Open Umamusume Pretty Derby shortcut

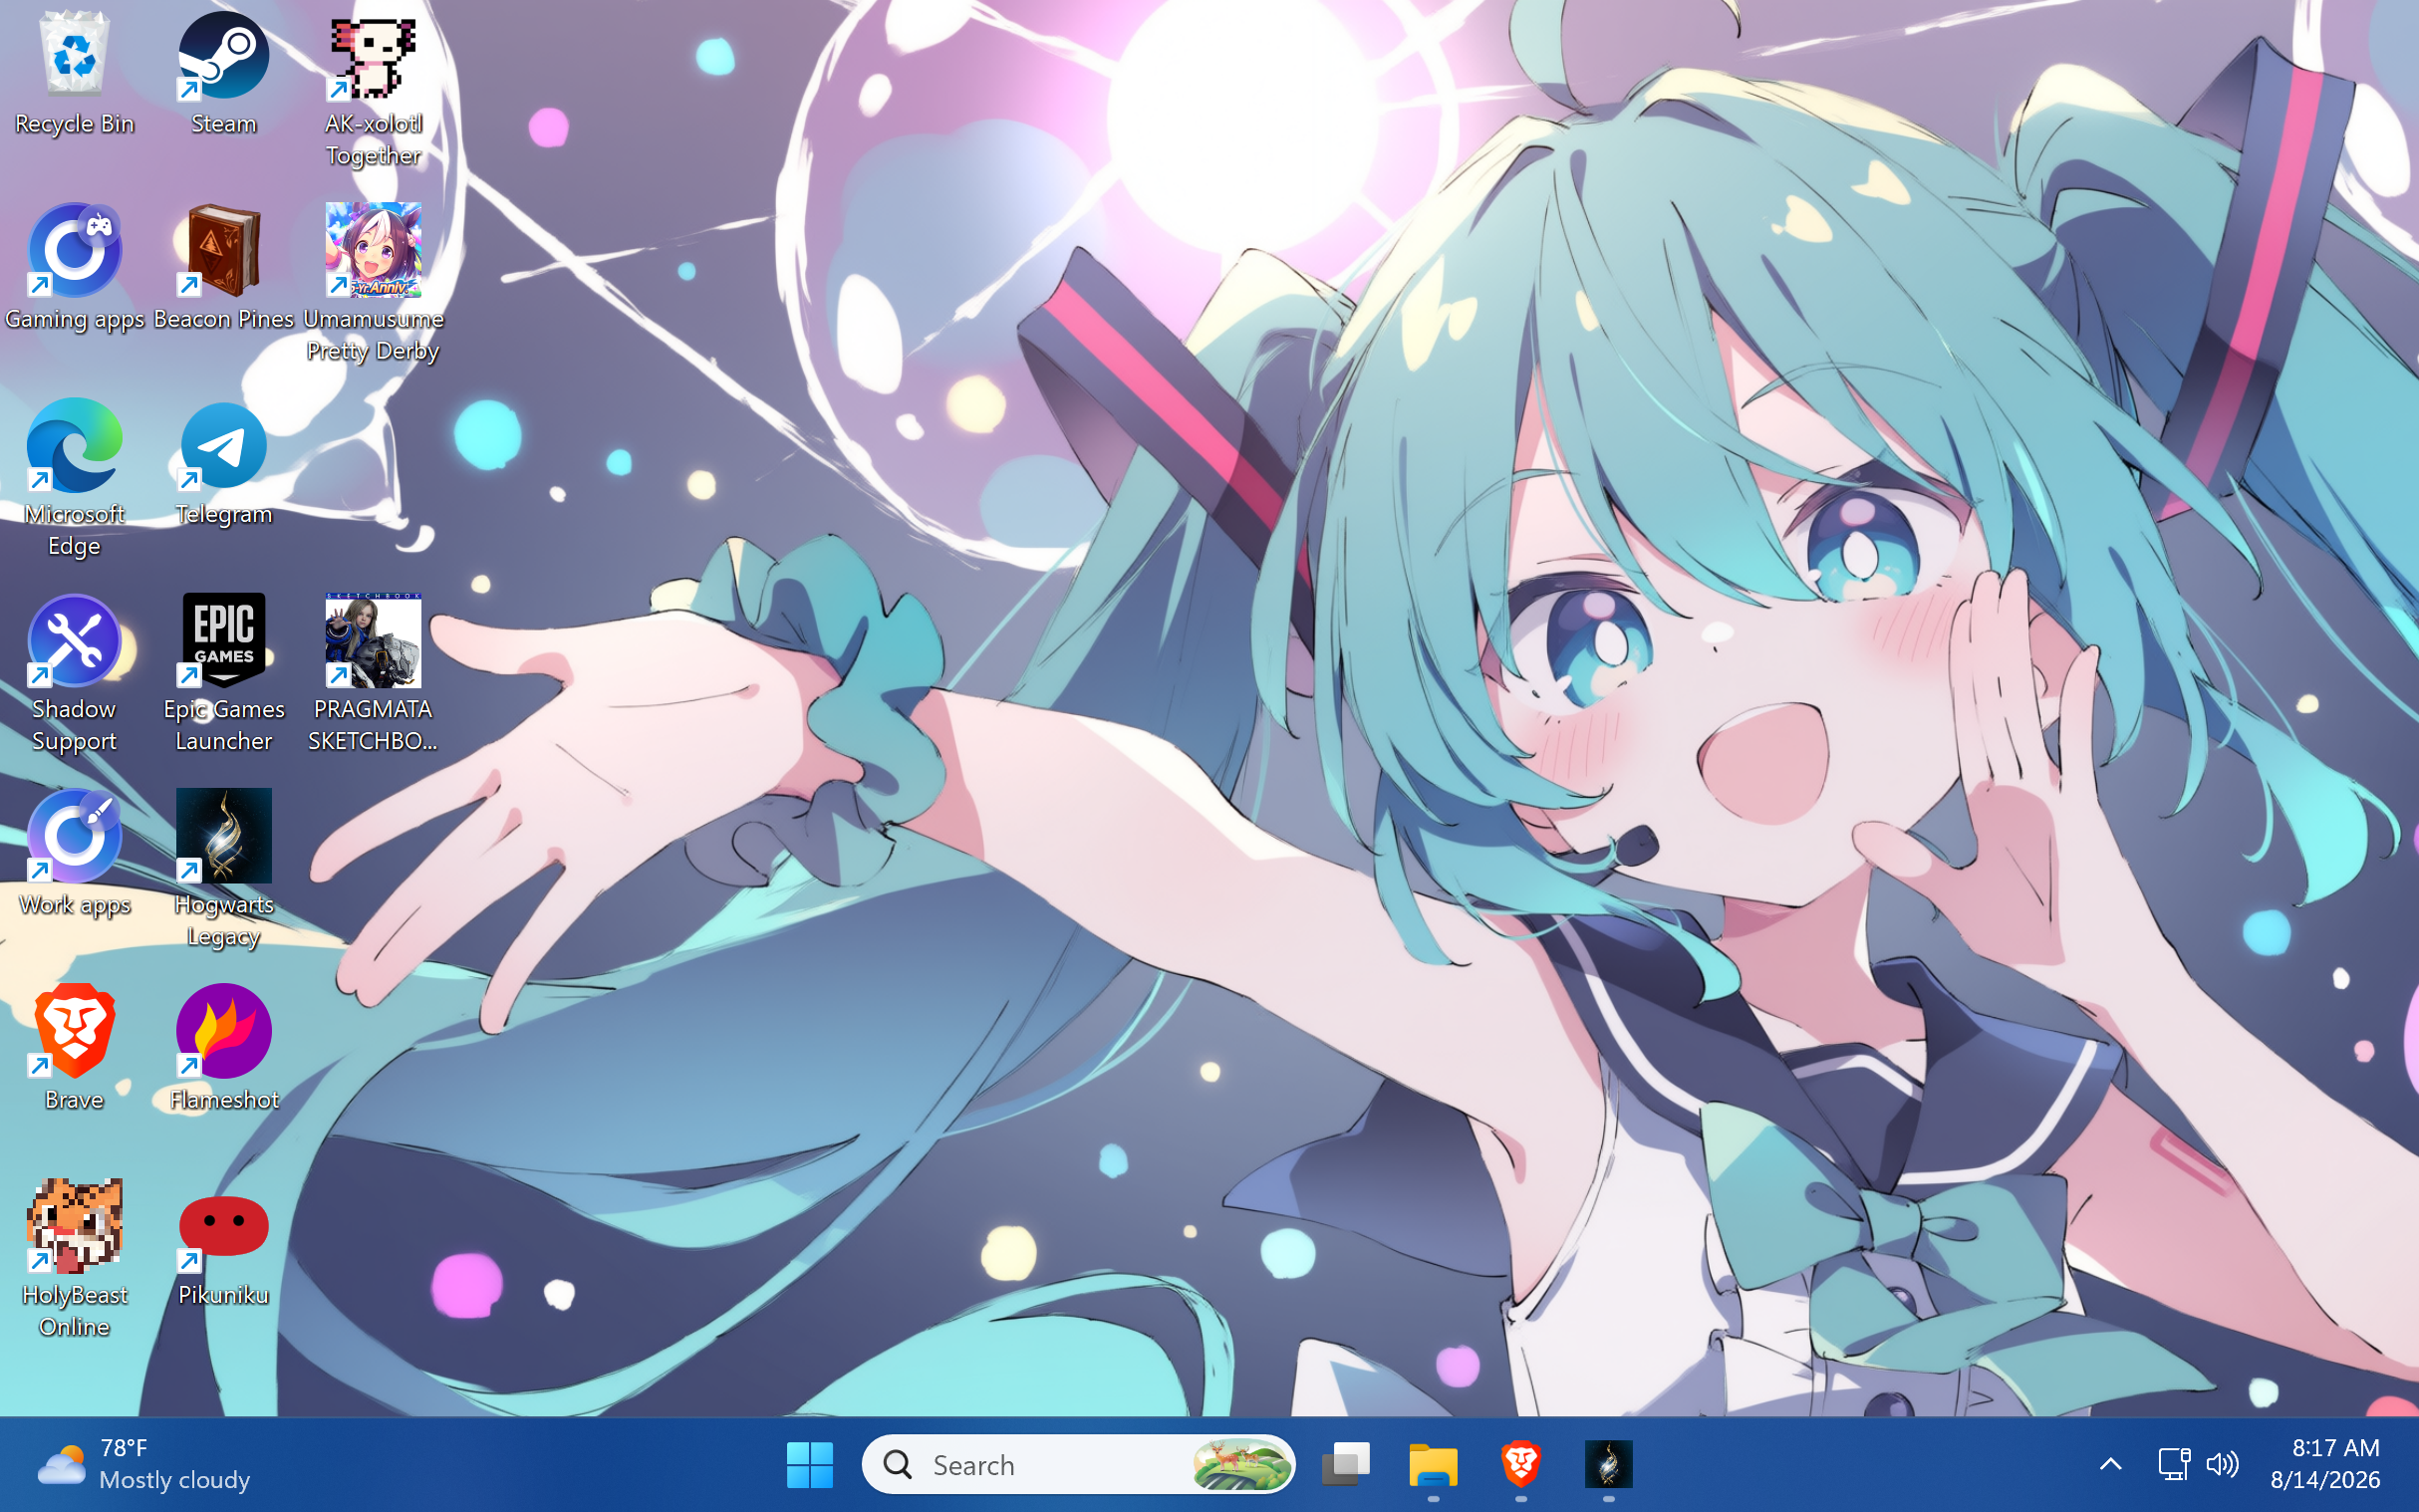pyautogui.click(x=373, y=283)
